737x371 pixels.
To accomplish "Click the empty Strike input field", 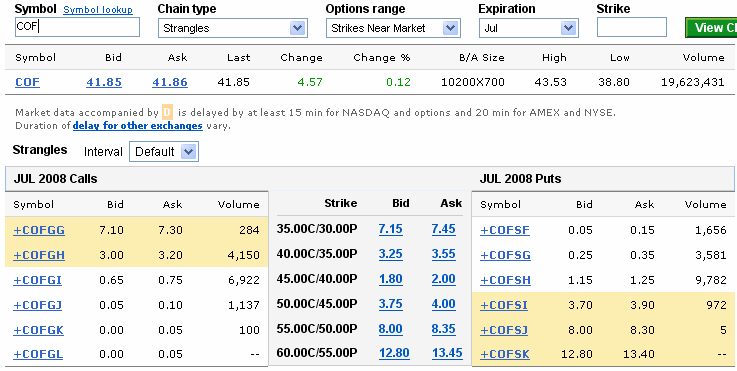I will coord(632,27).
